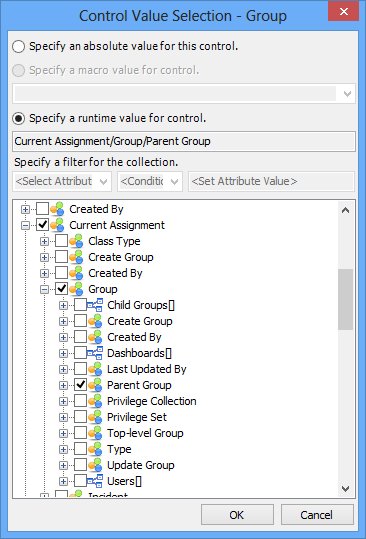The height and width of the screenshot is (539, 366).
Task: Select the Dashboards[] tree item label
Action: click(x=139, y=353)
